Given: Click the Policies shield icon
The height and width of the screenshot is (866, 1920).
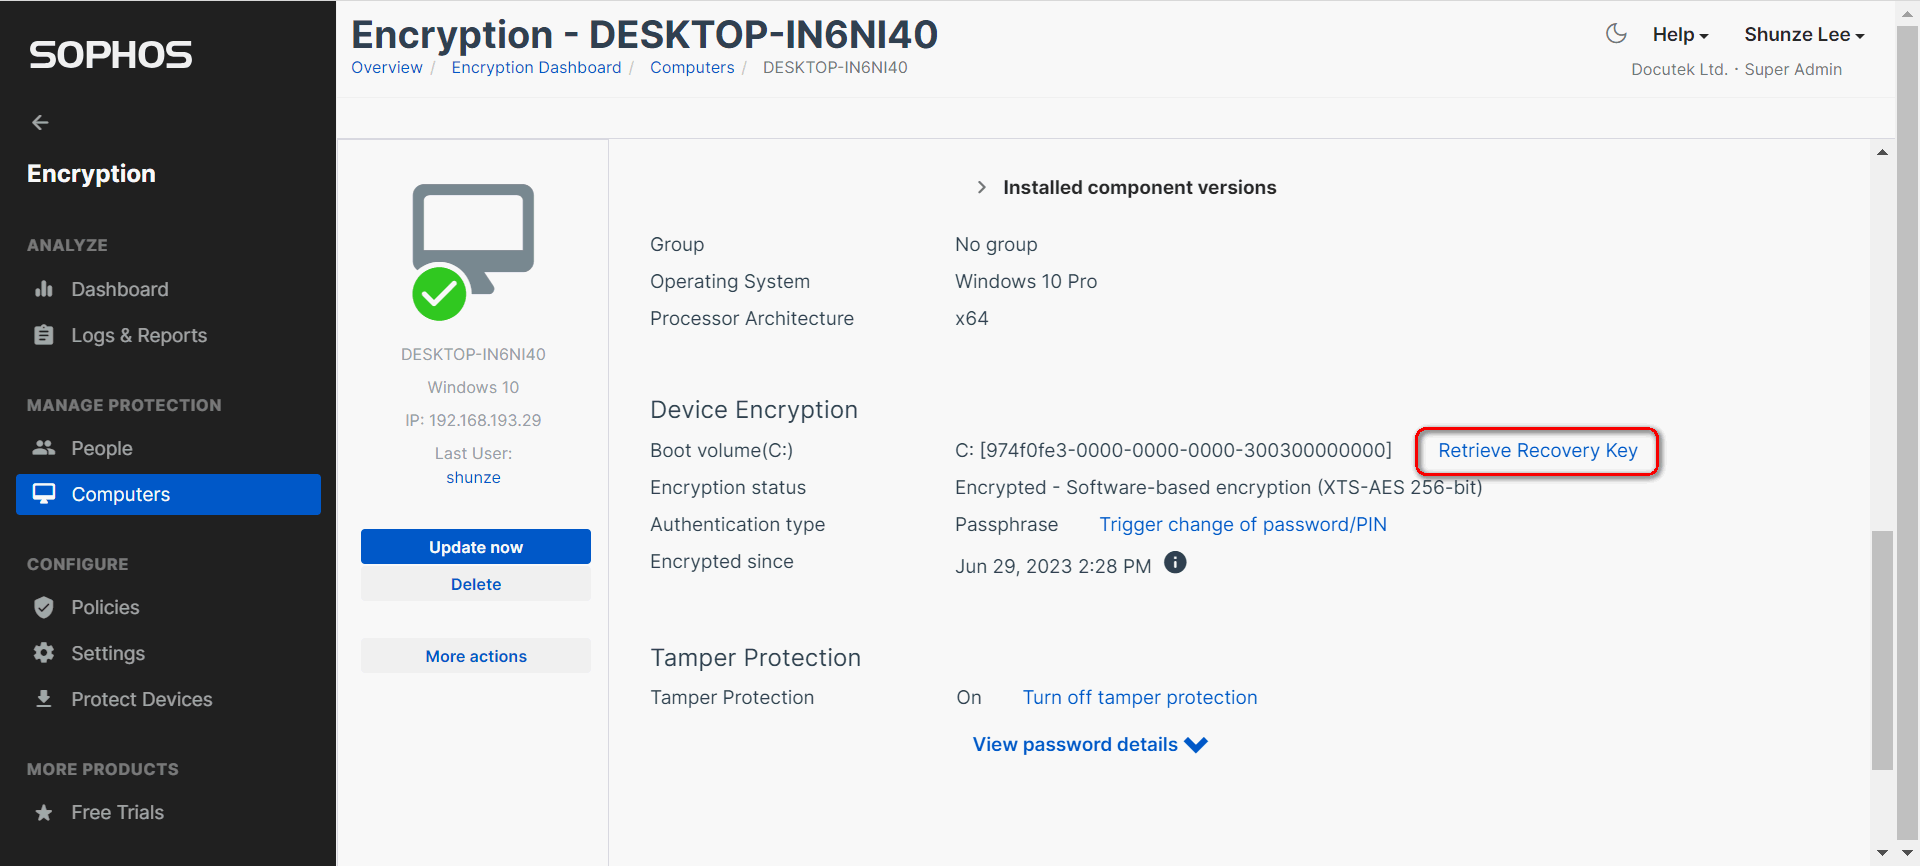Looking at the screenshot, I should tap(44, 607).
